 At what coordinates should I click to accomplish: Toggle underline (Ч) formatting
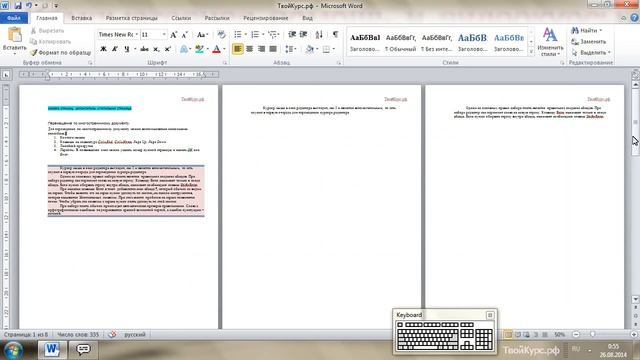click(x=127, y=49)
